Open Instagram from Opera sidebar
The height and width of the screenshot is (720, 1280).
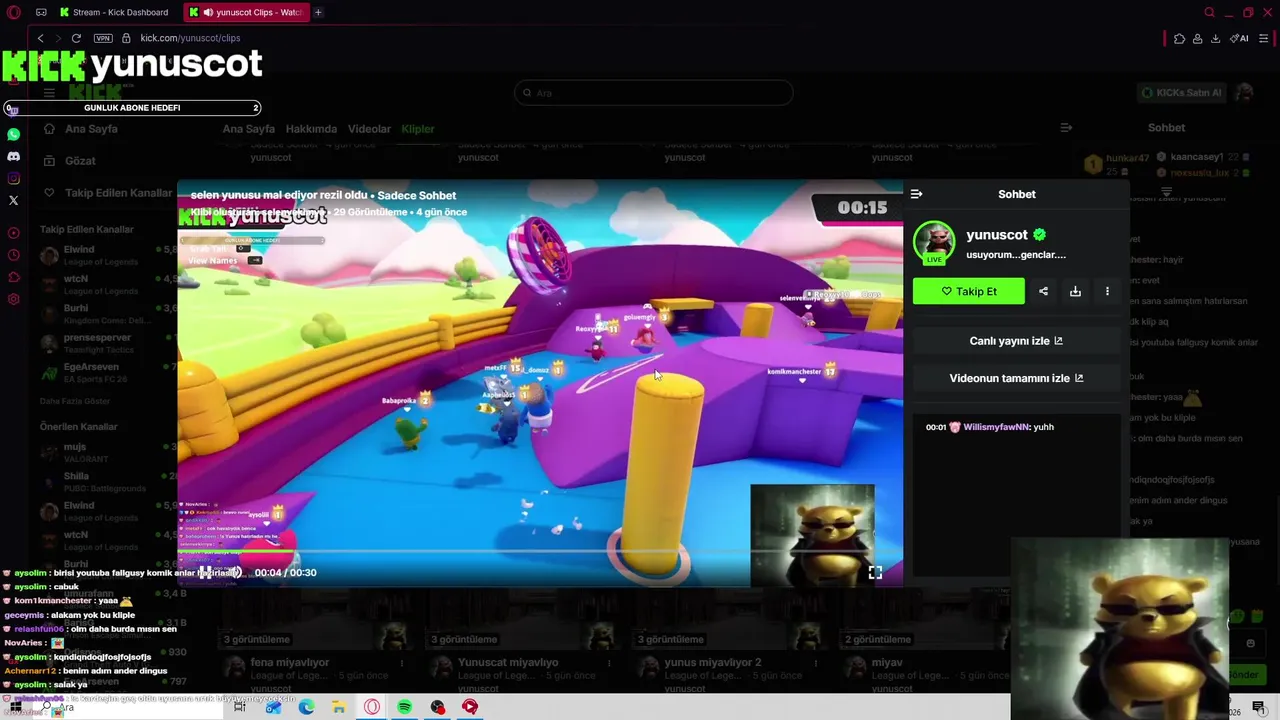(x=13, y=178)
